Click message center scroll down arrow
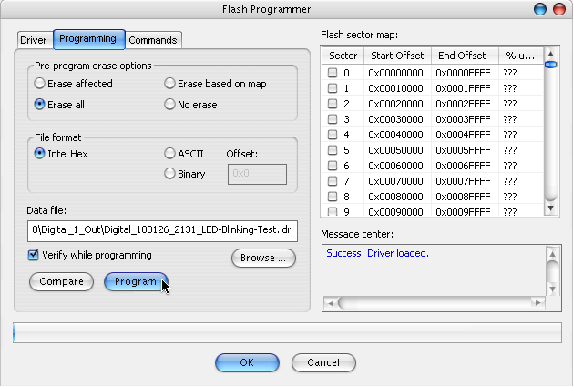 [x=552, y=289]
